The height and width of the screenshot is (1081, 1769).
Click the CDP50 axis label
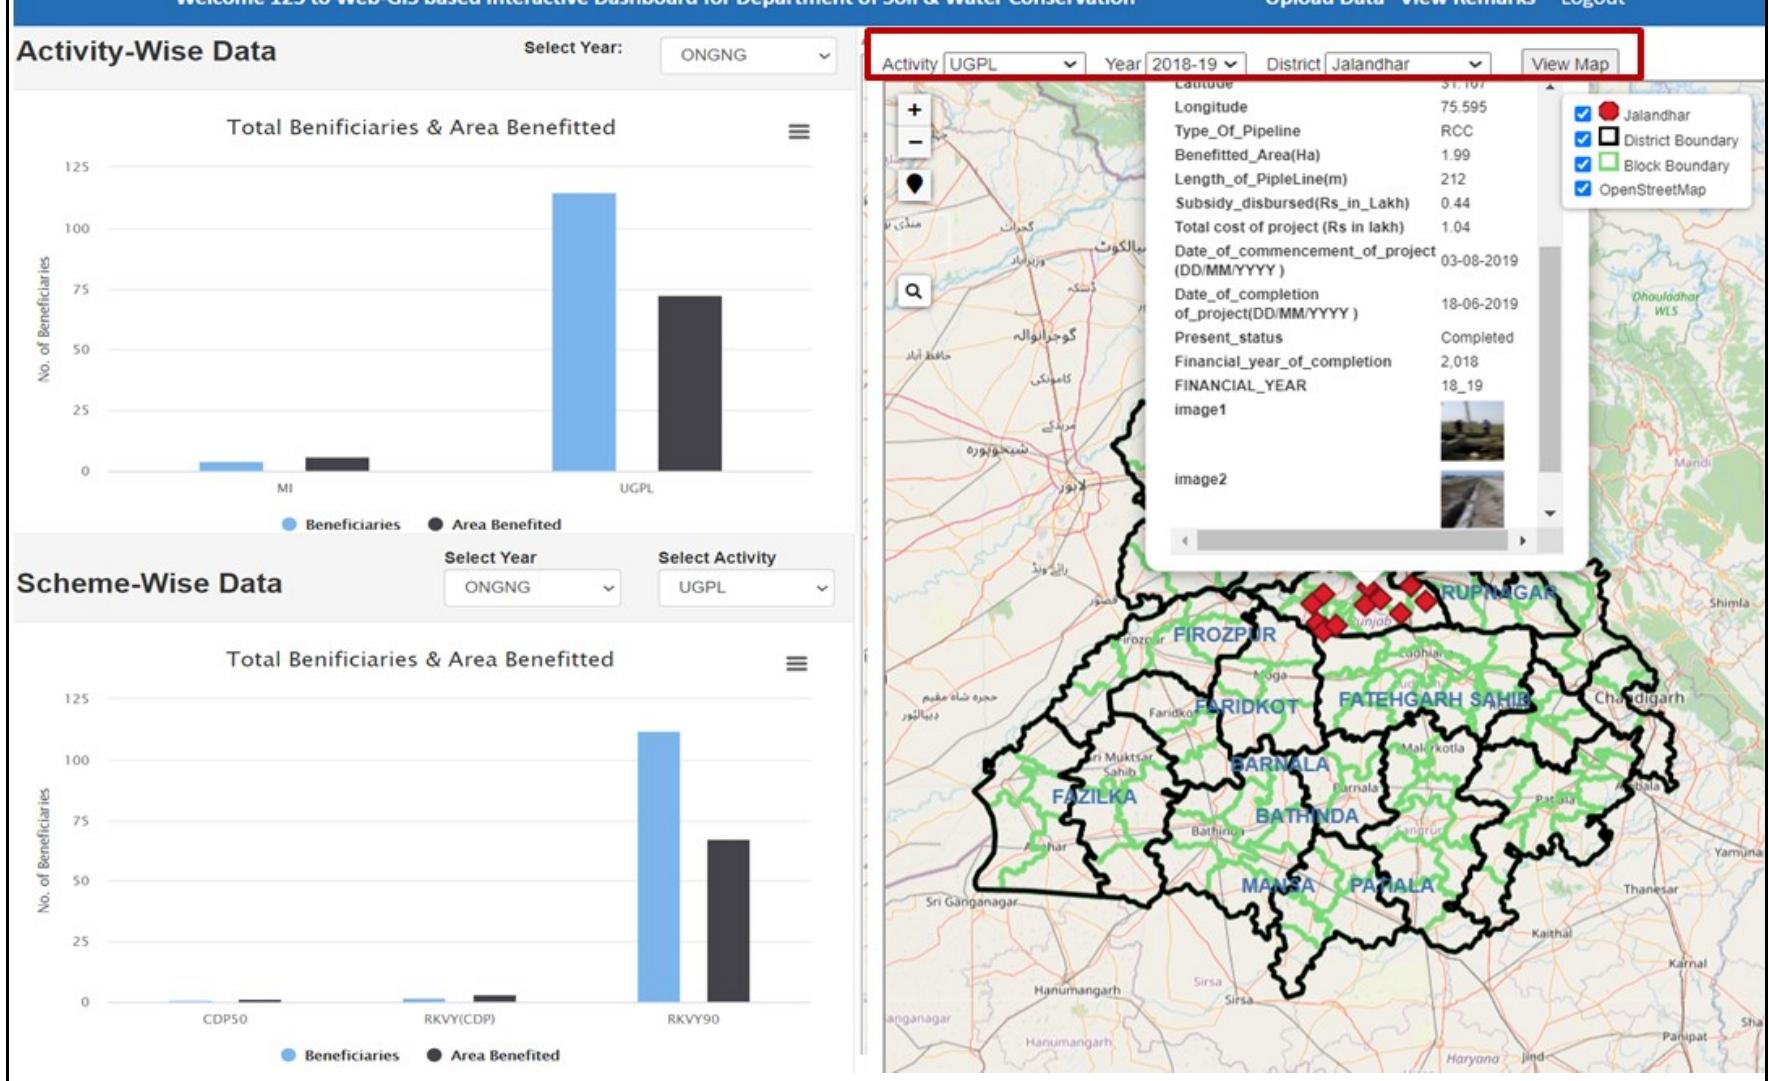(225, 1019)
